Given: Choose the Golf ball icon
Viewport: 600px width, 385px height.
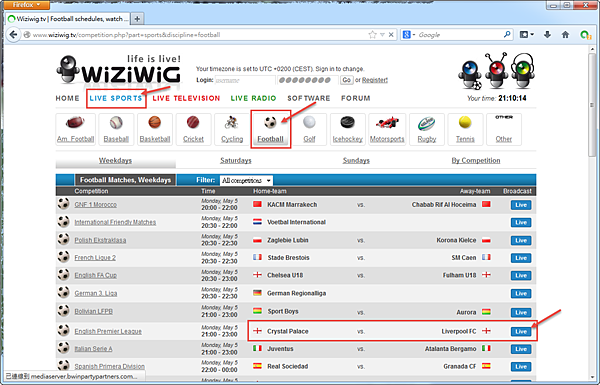Looking at the screenshot, I should point(309,122).
